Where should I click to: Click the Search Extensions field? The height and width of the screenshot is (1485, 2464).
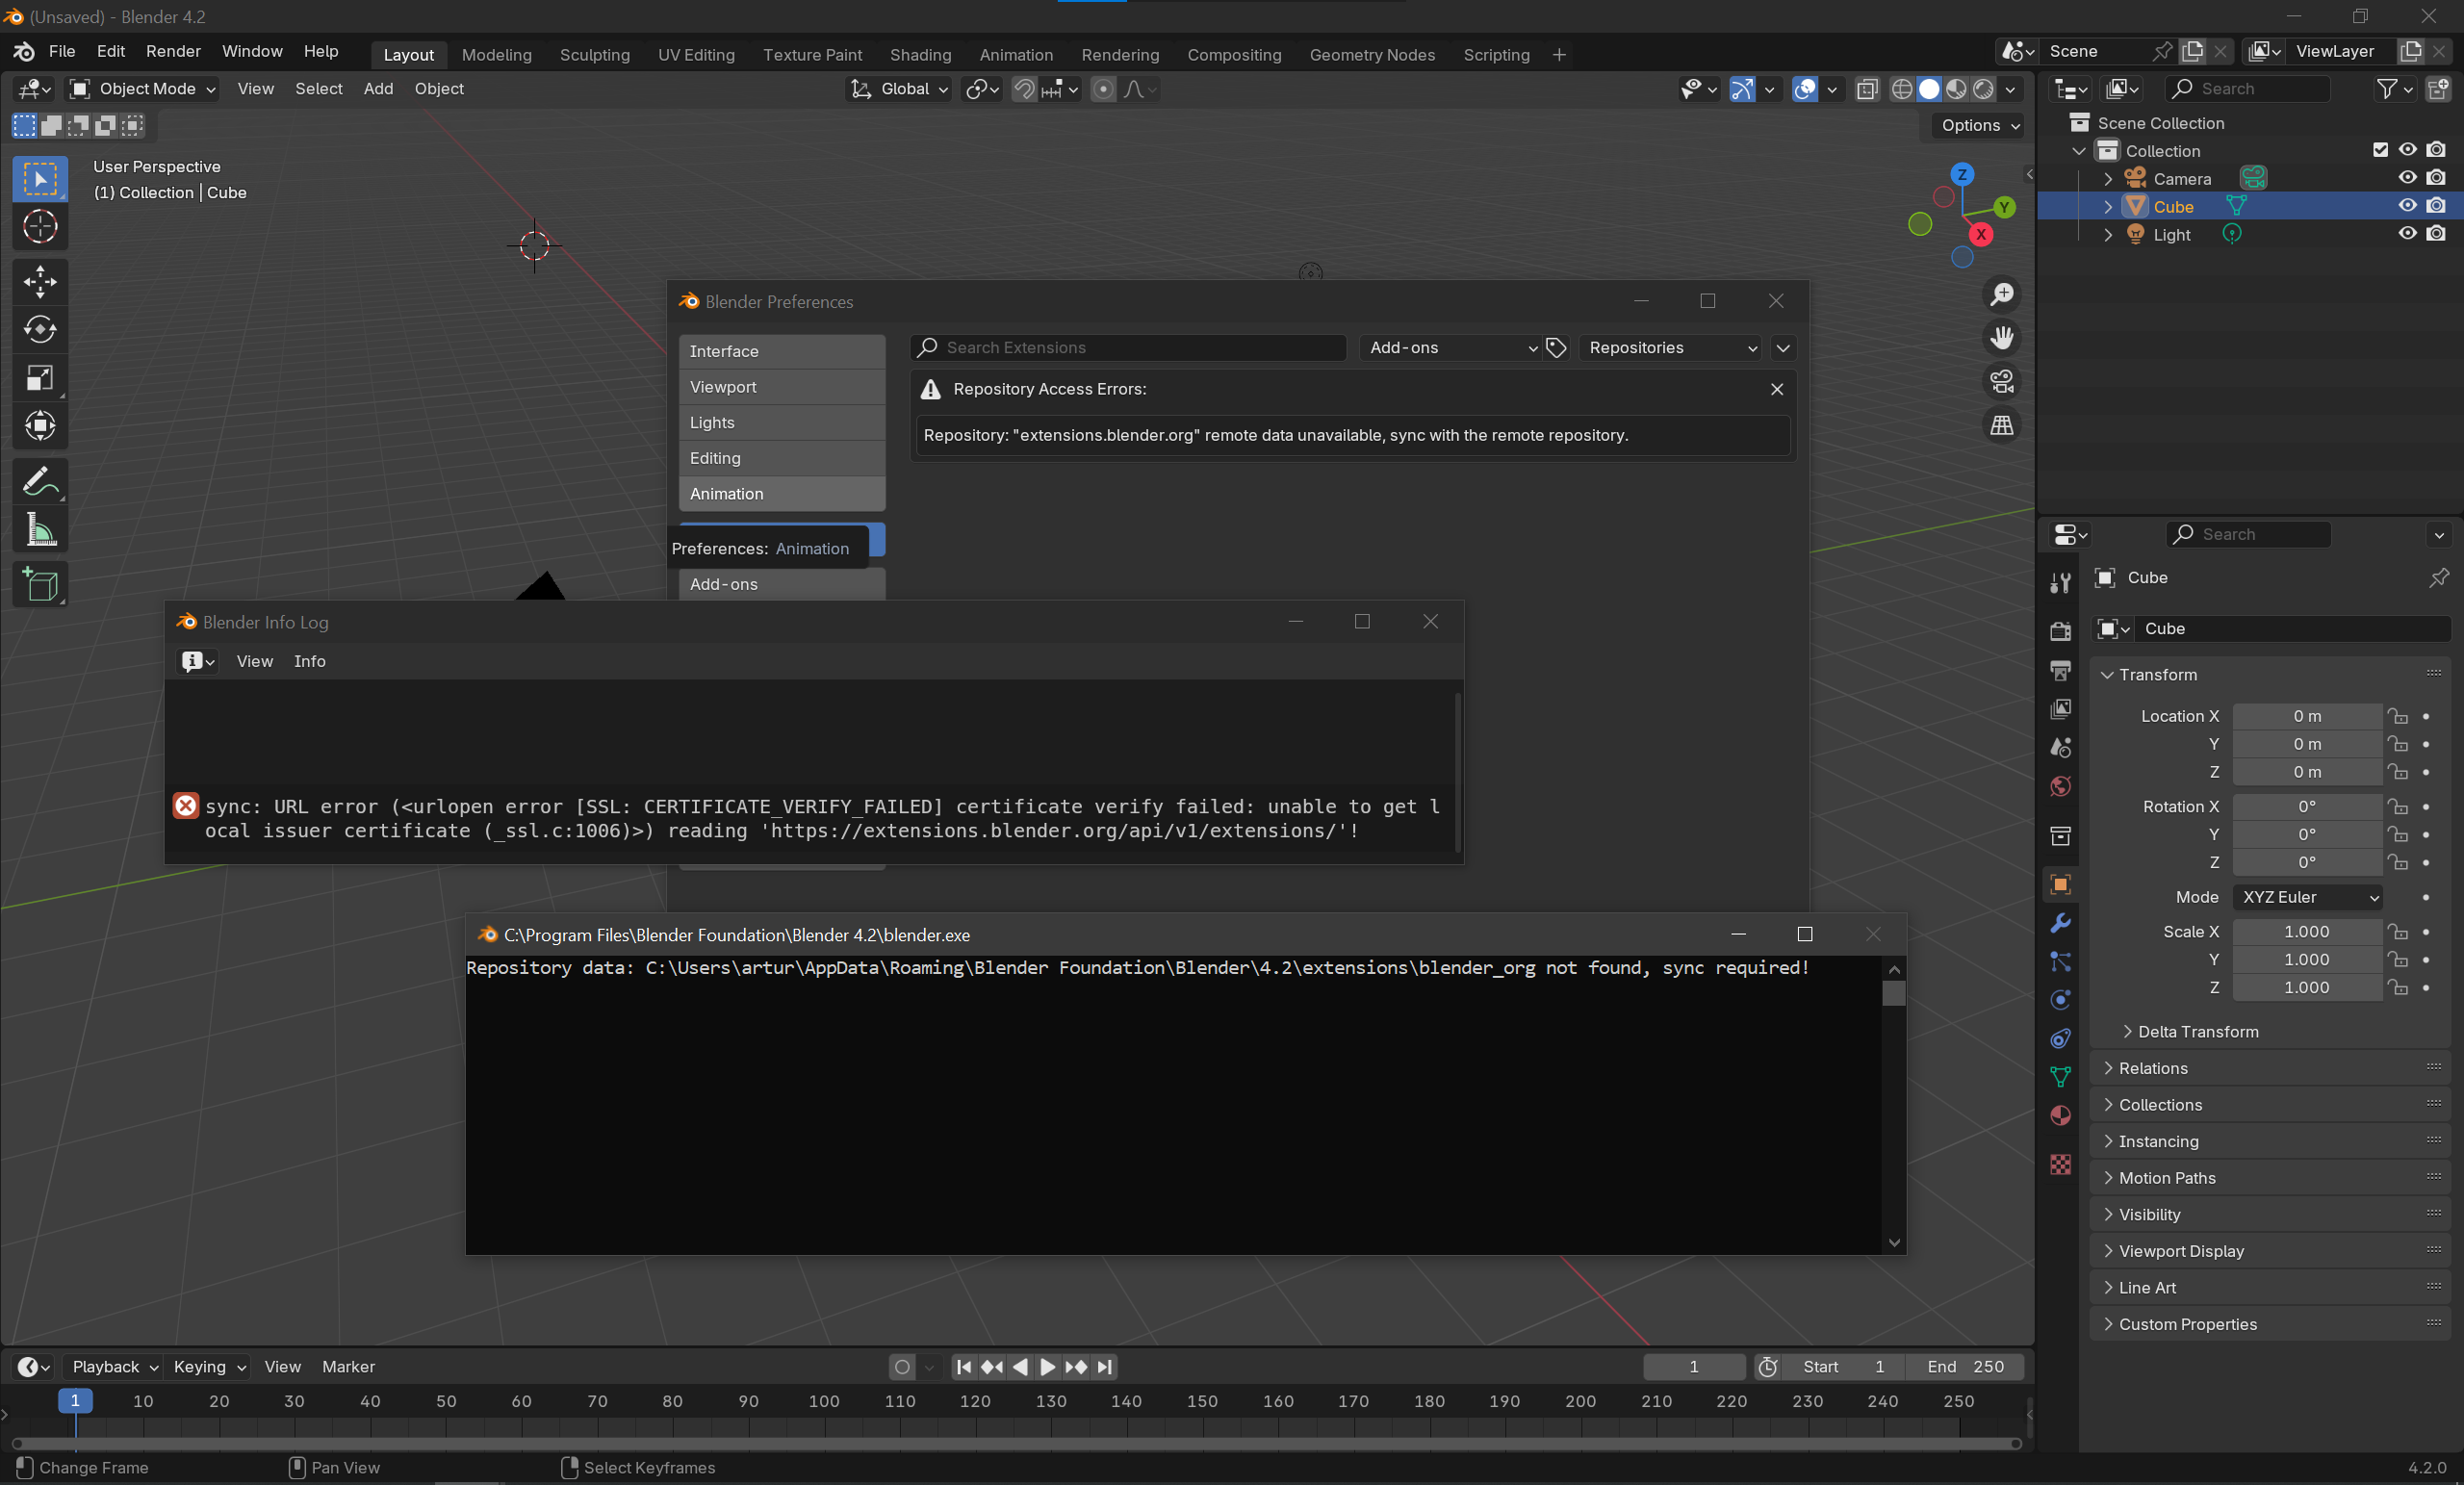(1130, 347)
